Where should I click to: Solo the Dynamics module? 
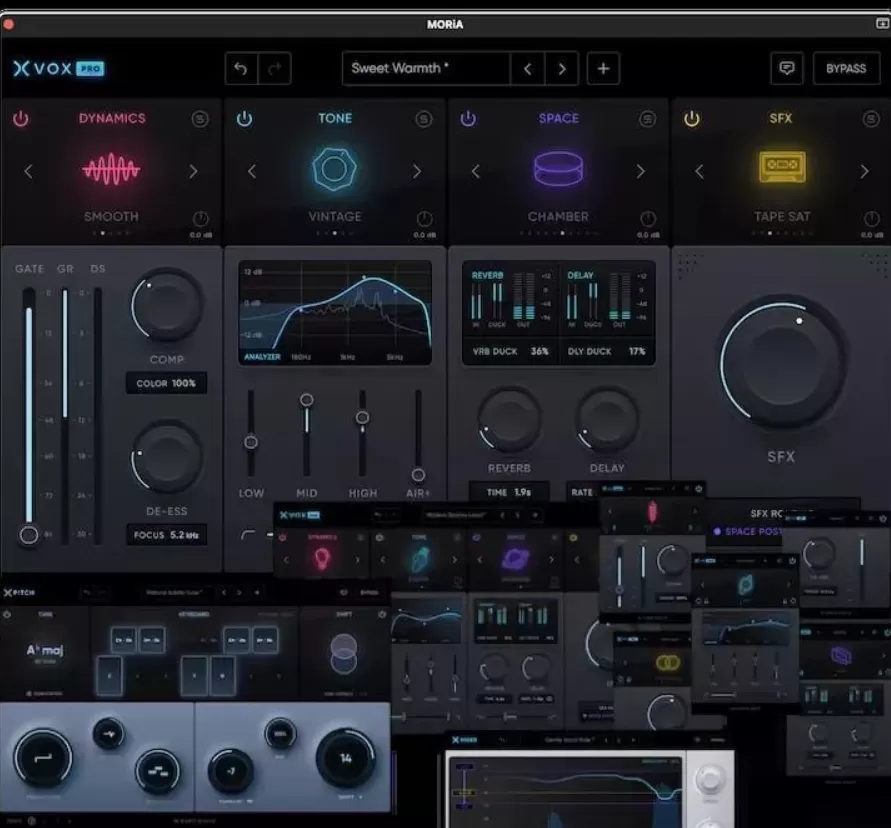tap(199, 119)
